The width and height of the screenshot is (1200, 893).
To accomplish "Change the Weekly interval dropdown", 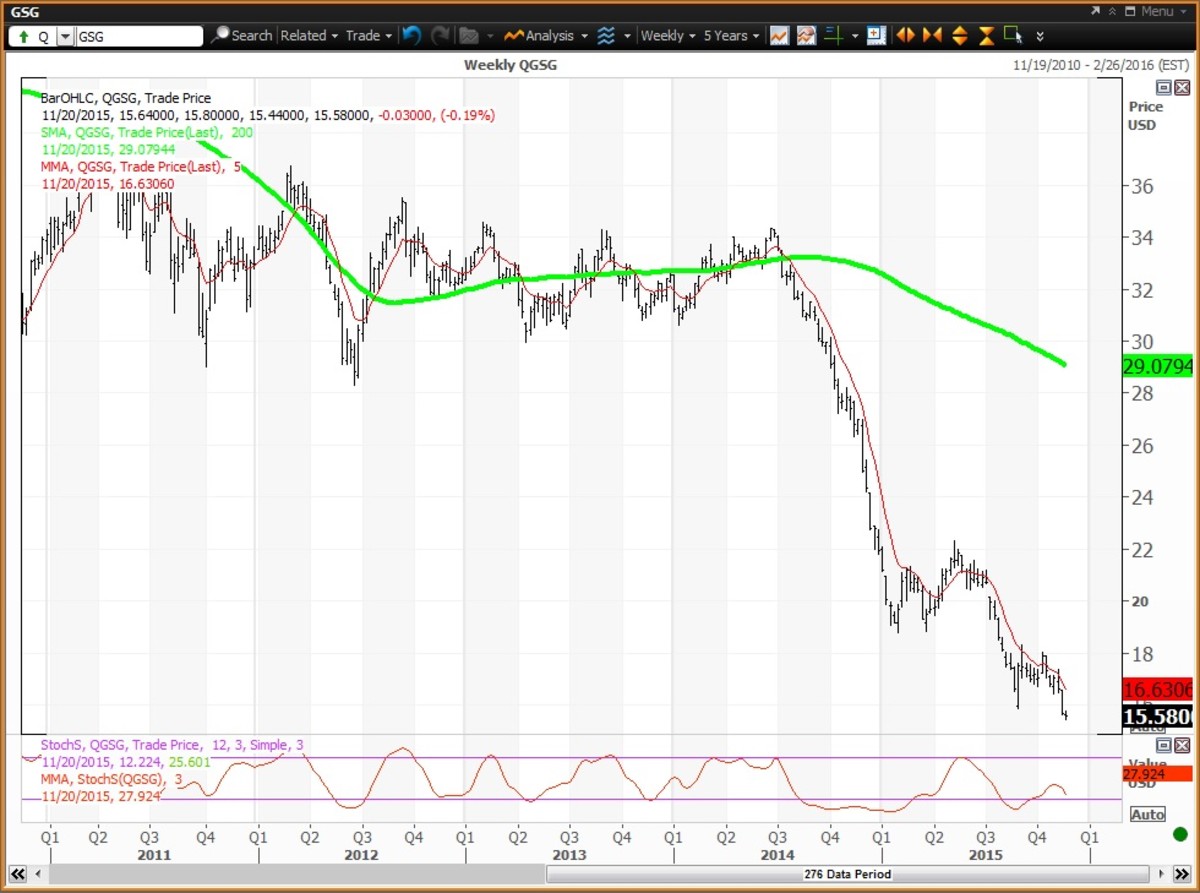I will click(x=668, y=35).
